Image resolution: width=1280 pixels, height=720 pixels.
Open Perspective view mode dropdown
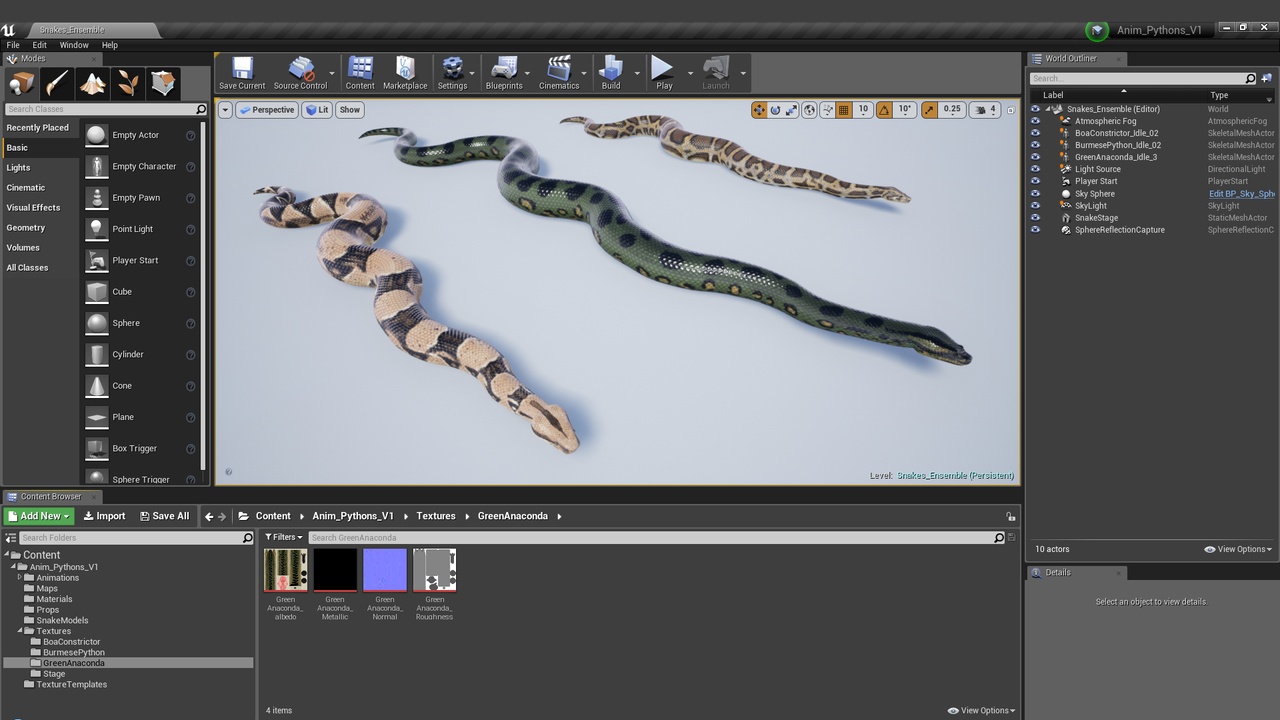(x=267, y=110)
